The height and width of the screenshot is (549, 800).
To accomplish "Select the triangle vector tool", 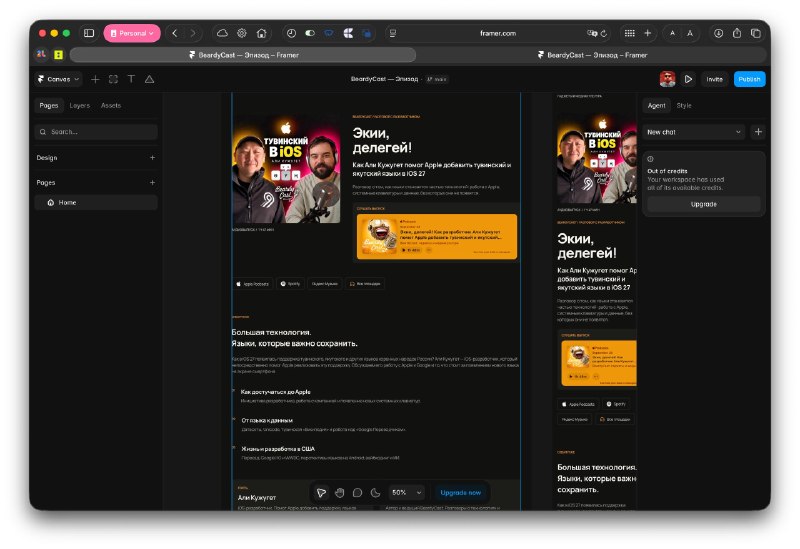I will (149, 79).
